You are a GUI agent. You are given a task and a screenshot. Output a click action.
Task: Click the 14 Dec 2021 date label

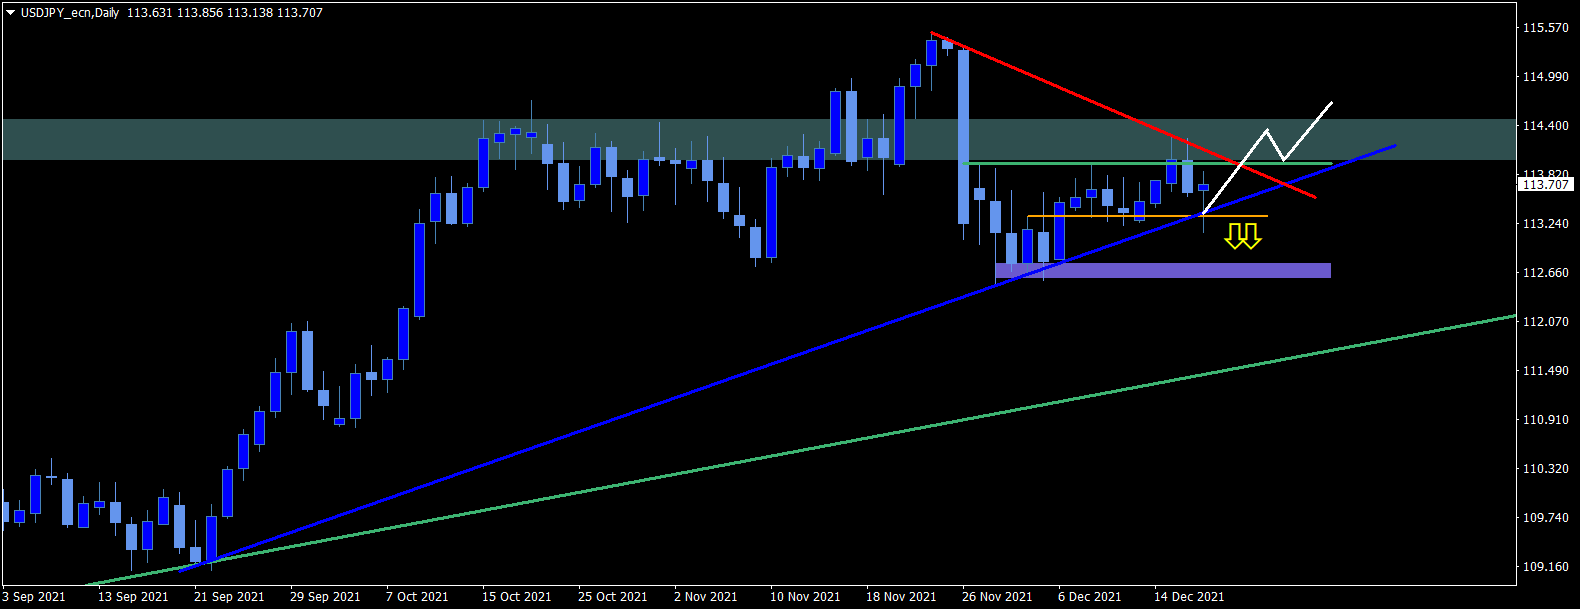[x=1189, y=597]
